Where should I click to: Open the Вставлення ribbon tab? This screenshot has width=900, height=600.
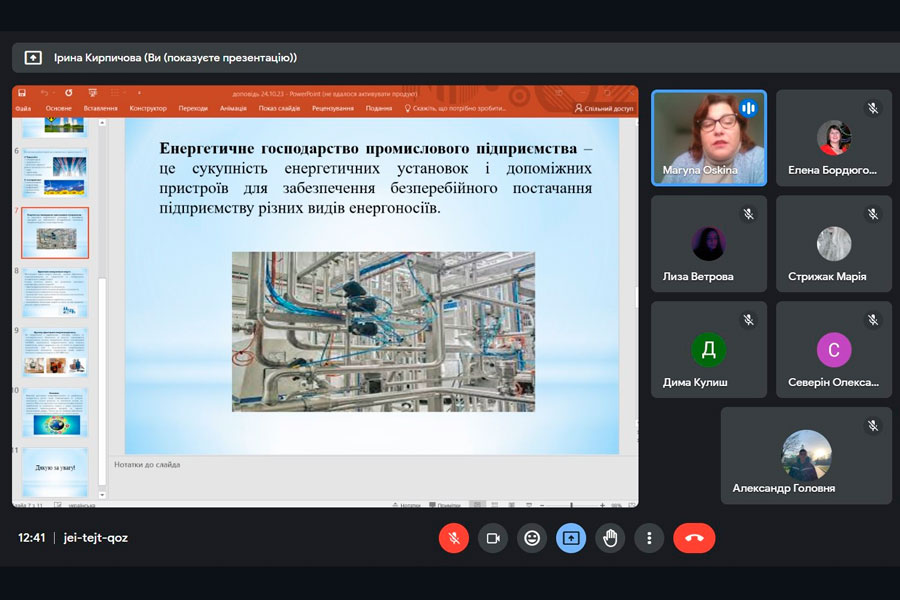click(100, 108)
